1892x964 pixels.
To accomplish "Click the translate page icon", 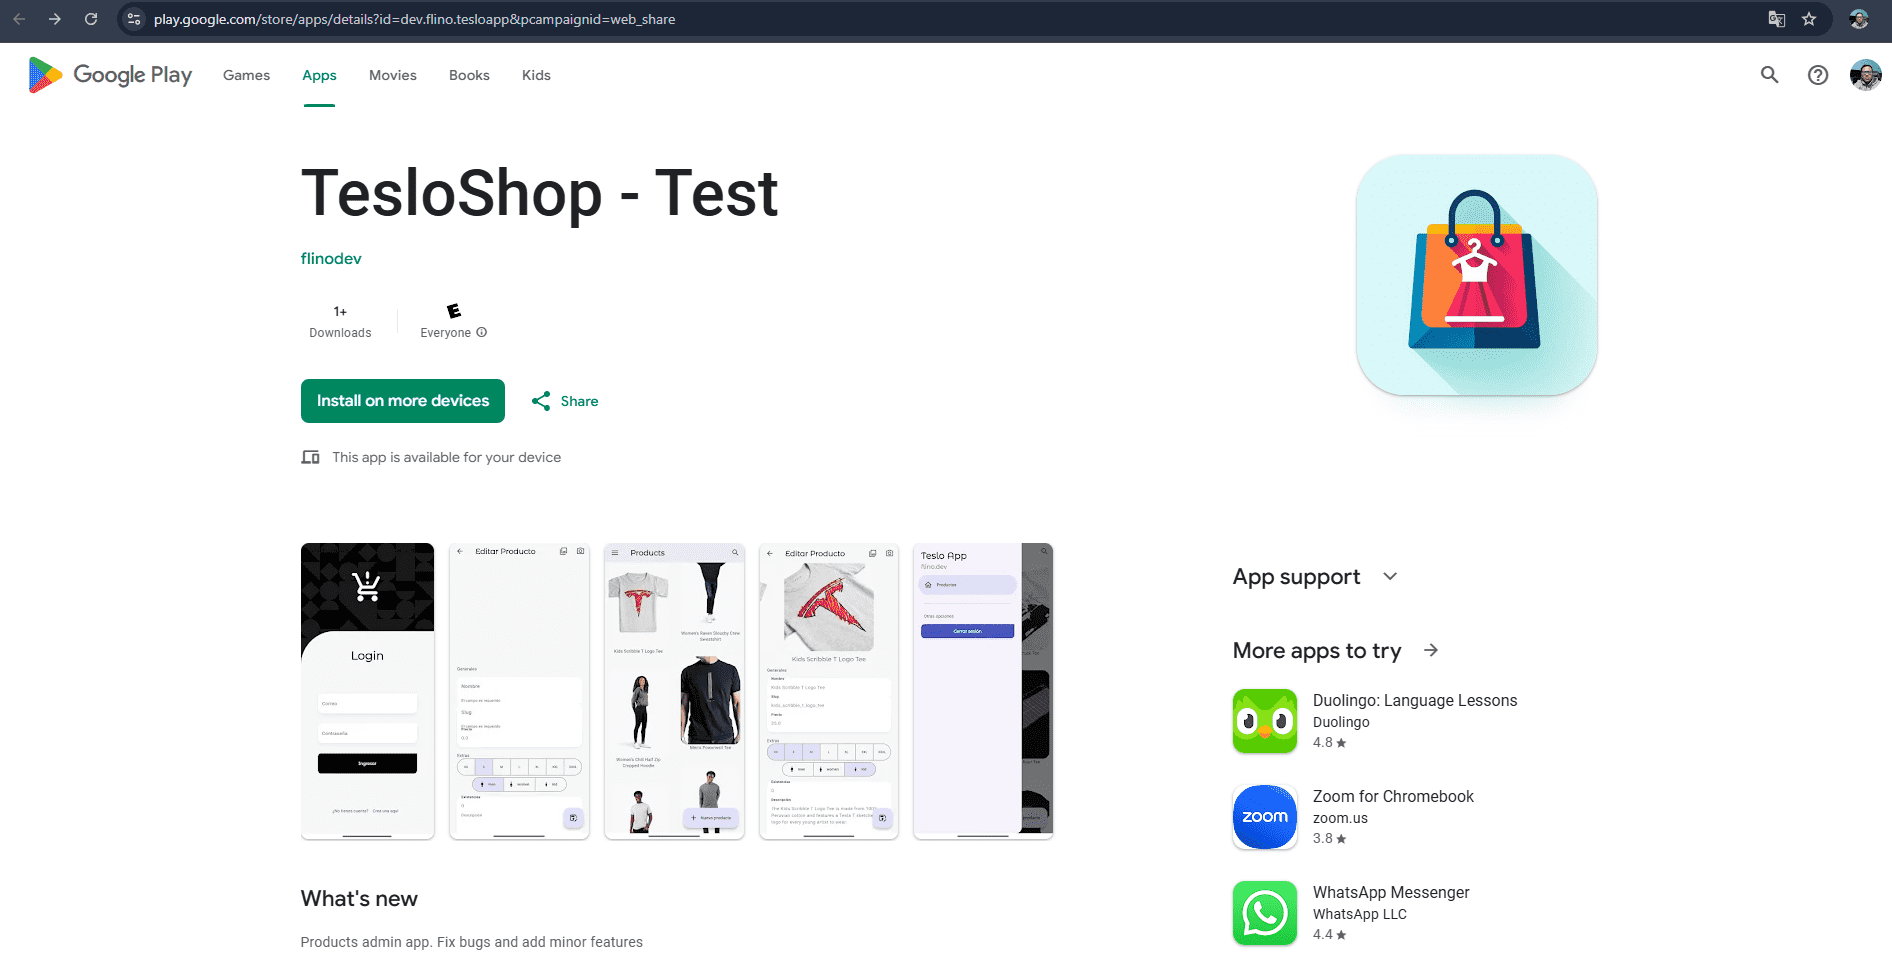I will point(1777,19).
